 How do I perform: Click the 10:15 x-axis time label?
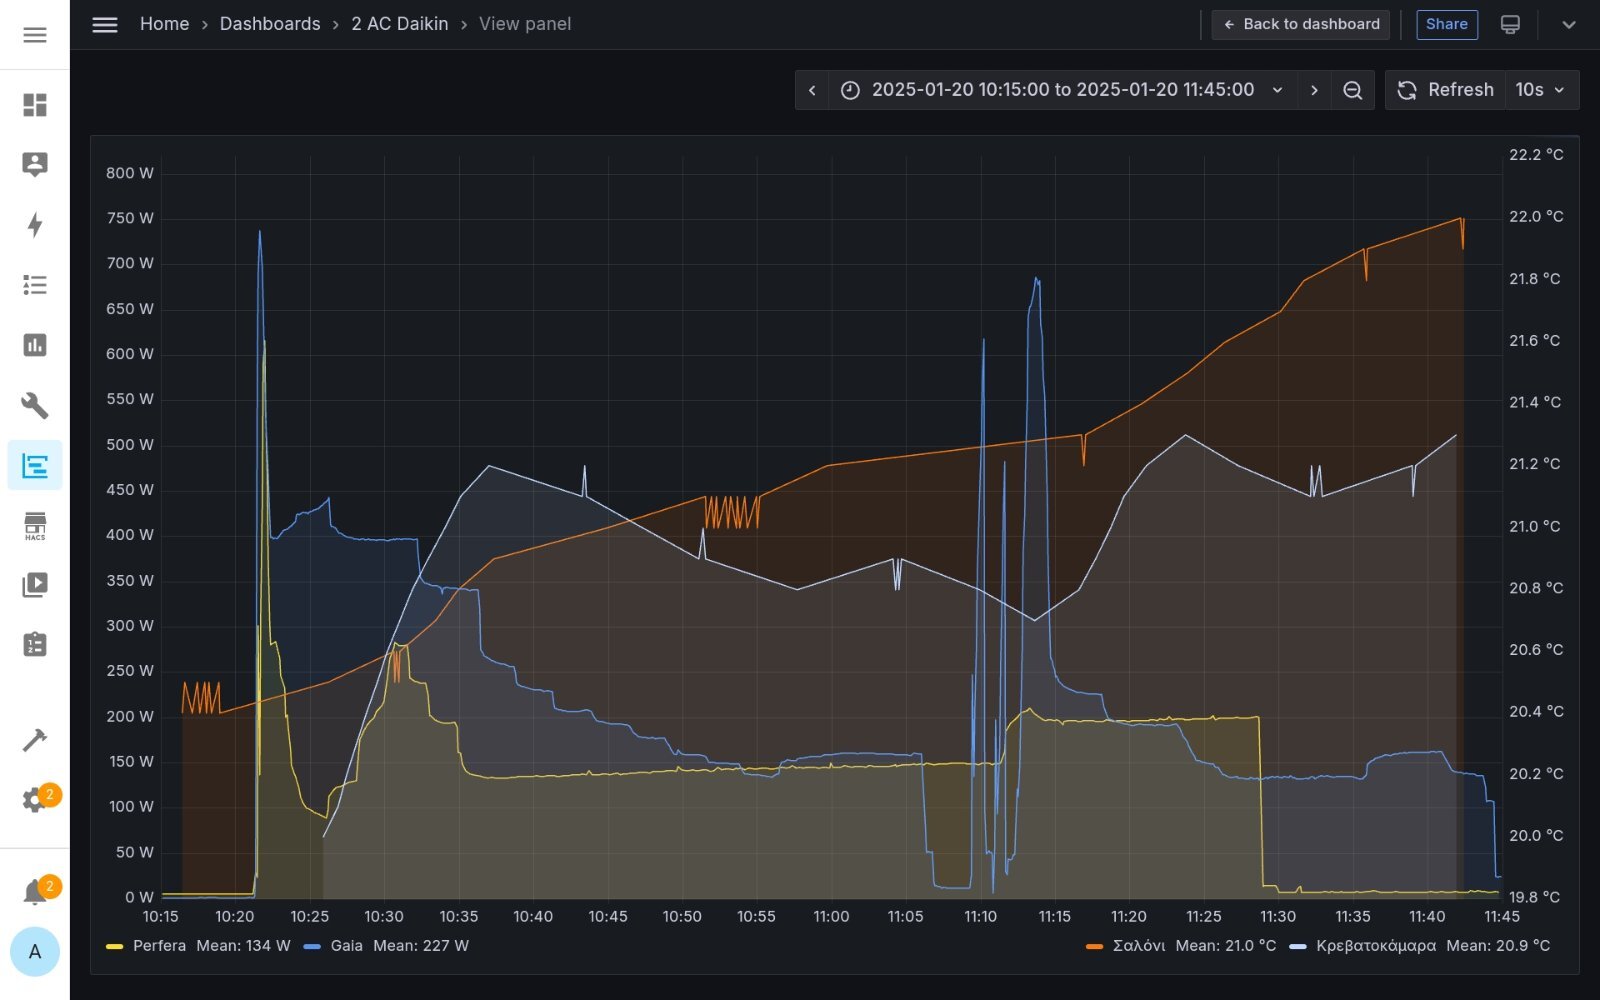(160, 916)
